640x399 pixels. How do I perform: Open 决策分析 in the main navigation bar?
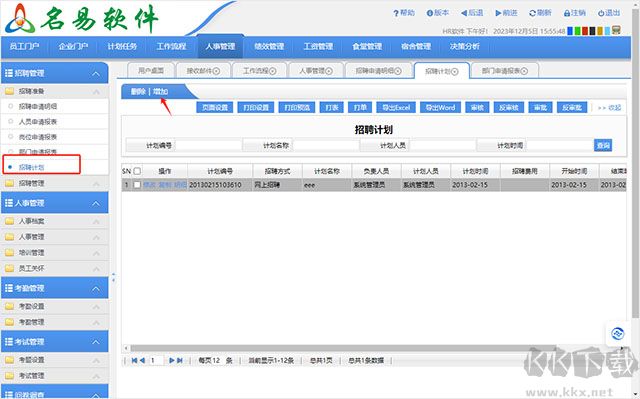tap(464, 47)
